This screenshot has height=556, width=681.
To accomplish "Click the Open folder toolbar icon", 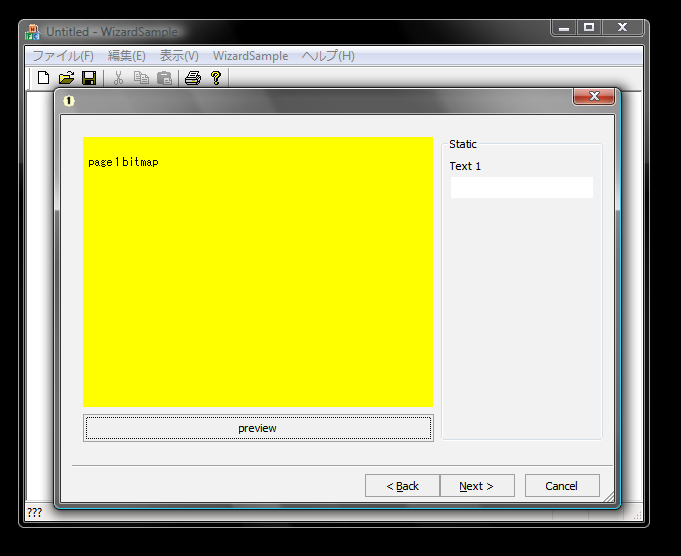I will pos(66,78).
